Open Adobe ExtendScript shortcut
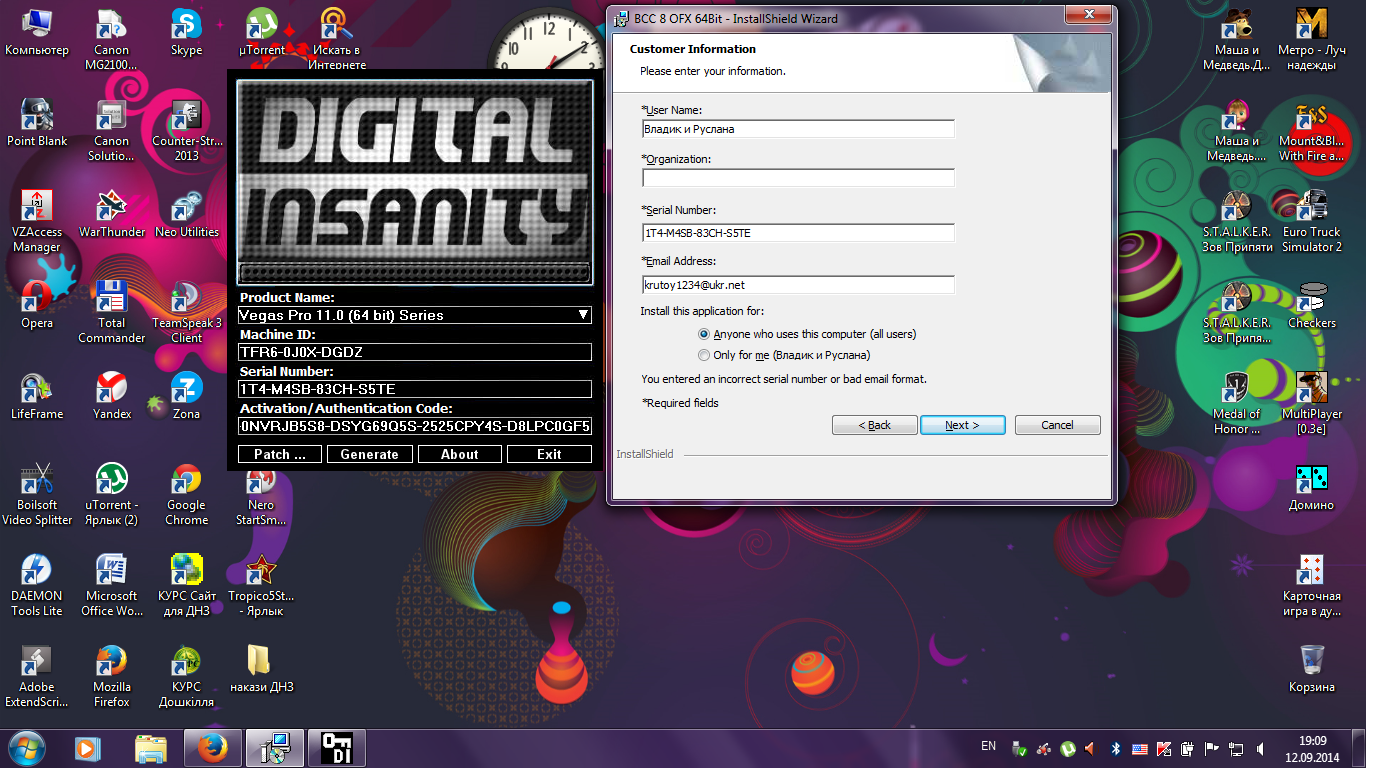 37,677
